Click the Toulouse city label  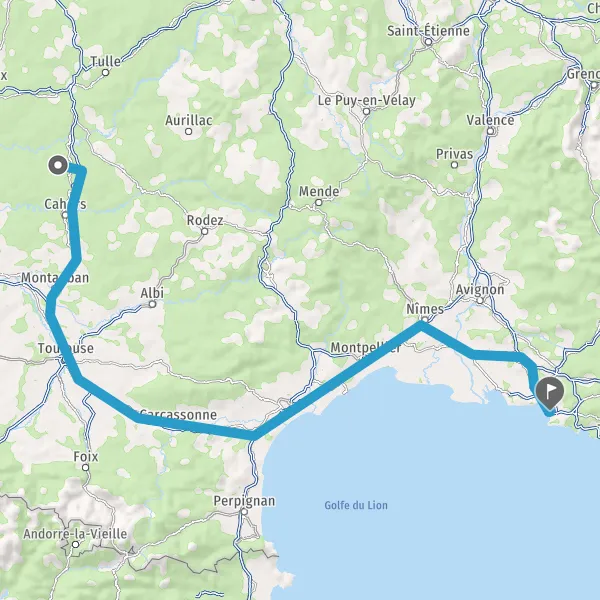click(66, 348)
